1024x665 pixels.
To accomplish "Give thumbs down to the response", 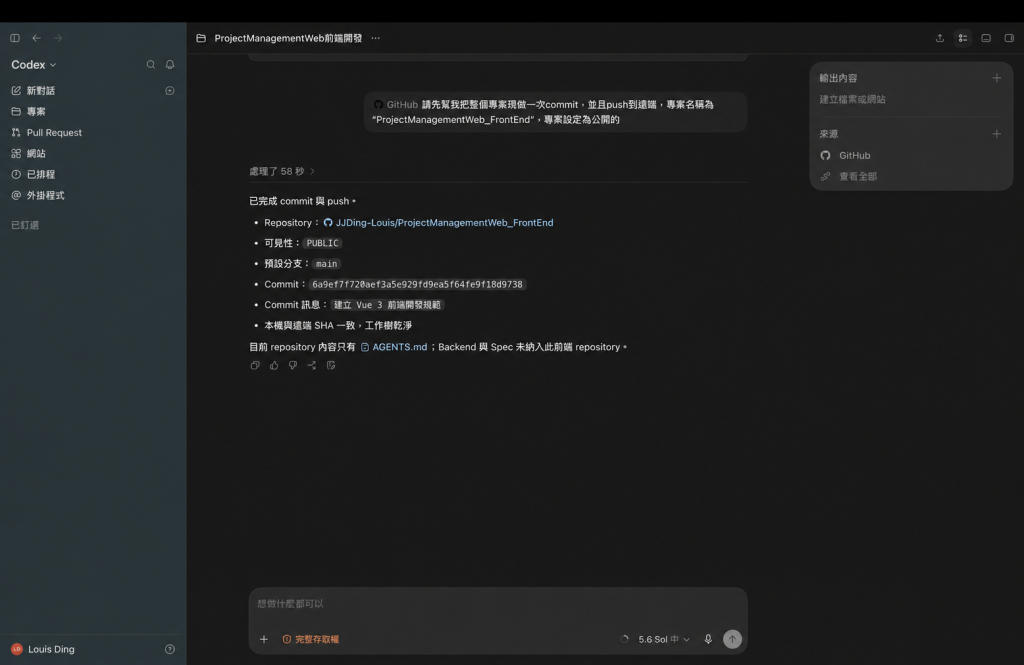I will tap(293, 365).
